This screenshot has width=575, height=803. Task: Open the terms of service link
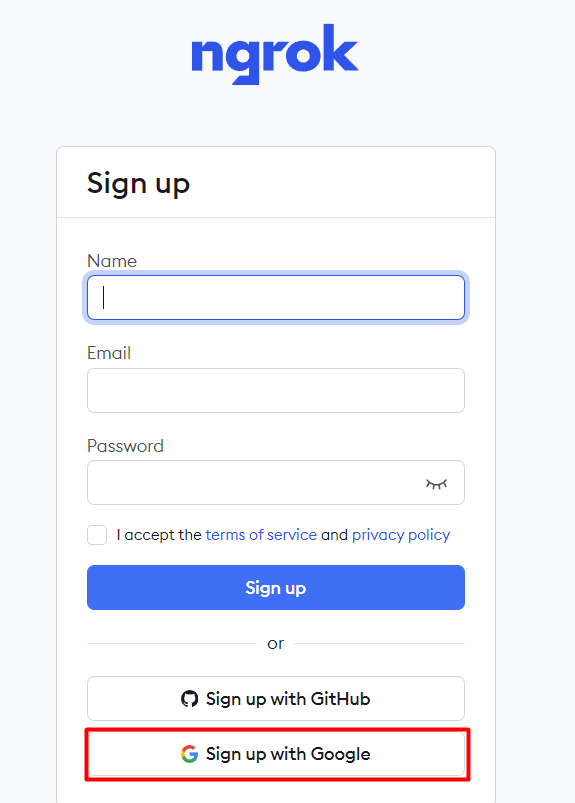pyautogui.click(x=261, y=535)
